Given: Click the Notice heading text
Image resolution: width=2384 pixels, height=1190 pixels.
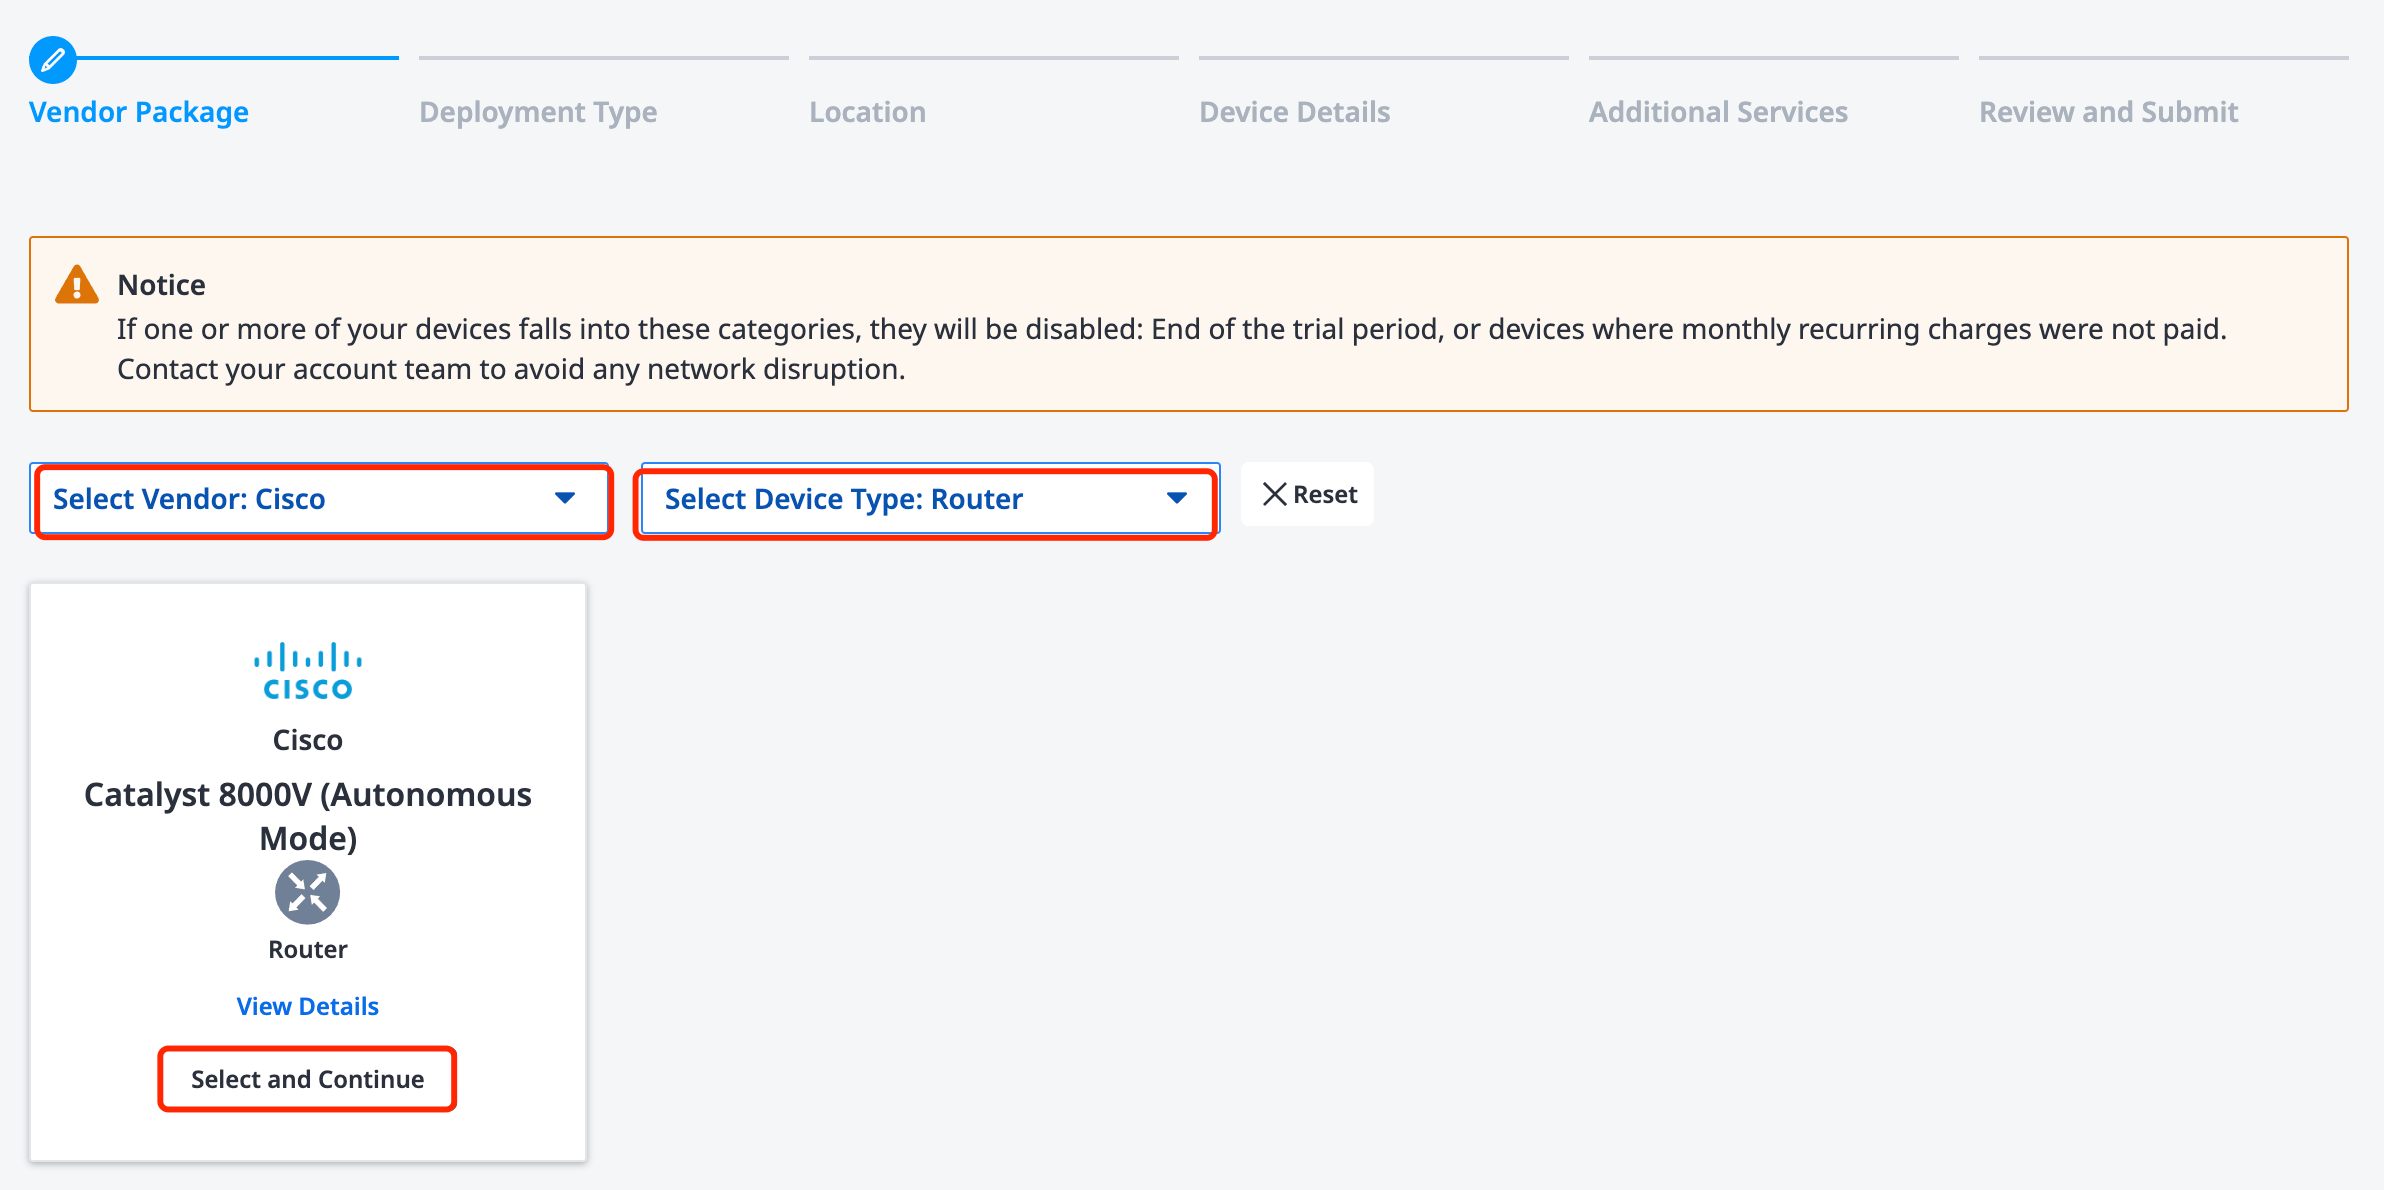Looking at the screenshot, I should click(x=161, y=285).
